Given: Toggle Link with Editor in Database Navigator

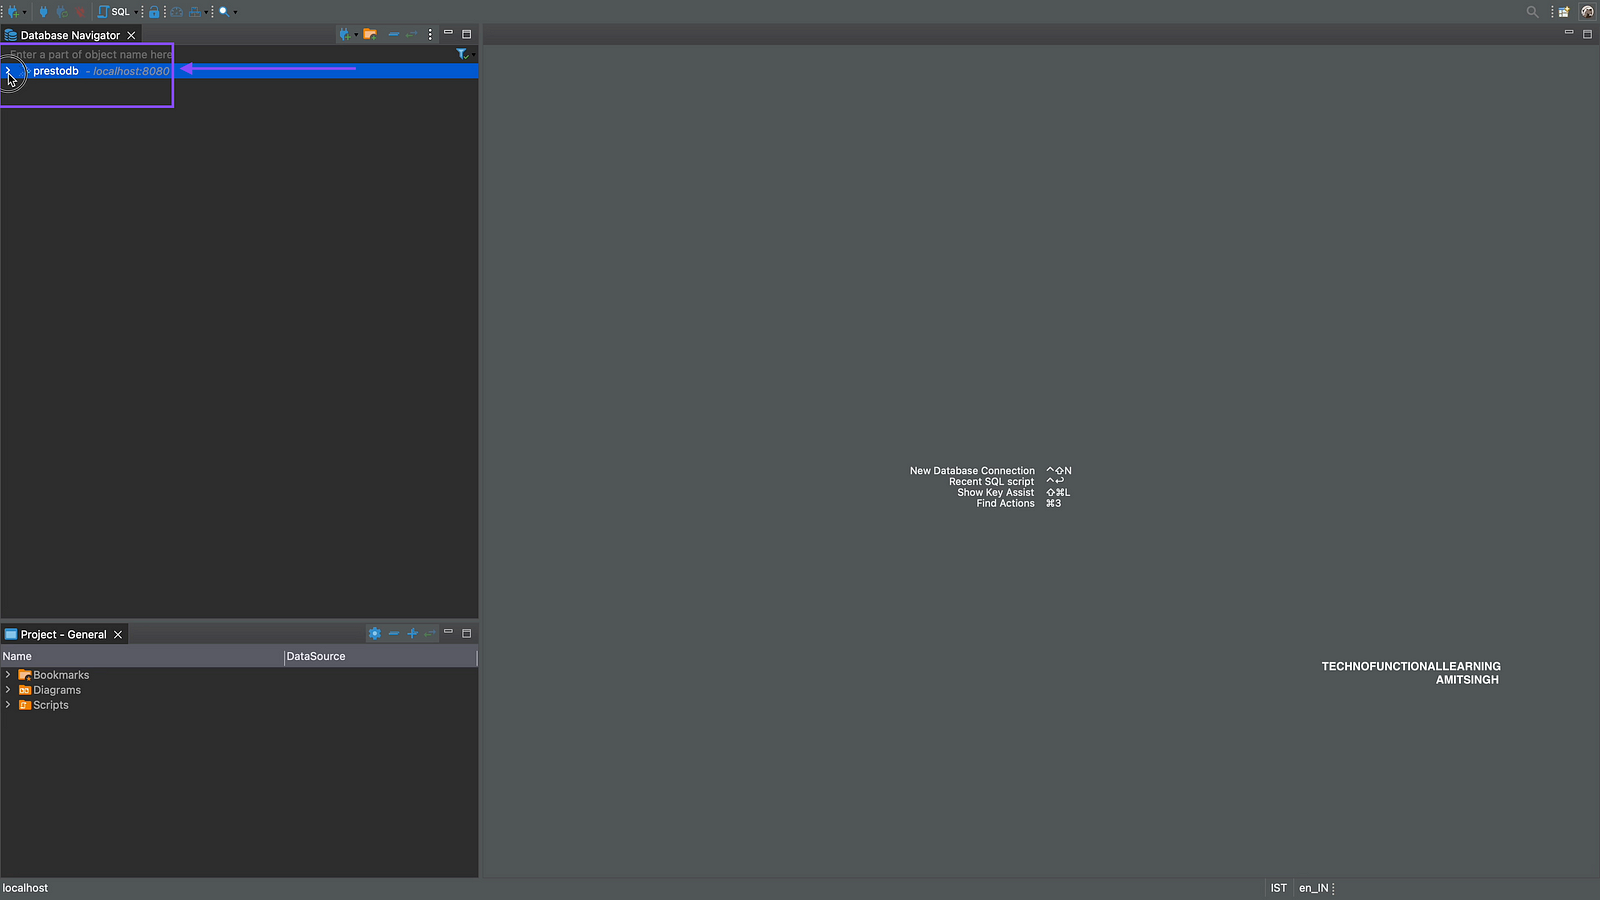Looking at the screenshot, I should (411, 34).
